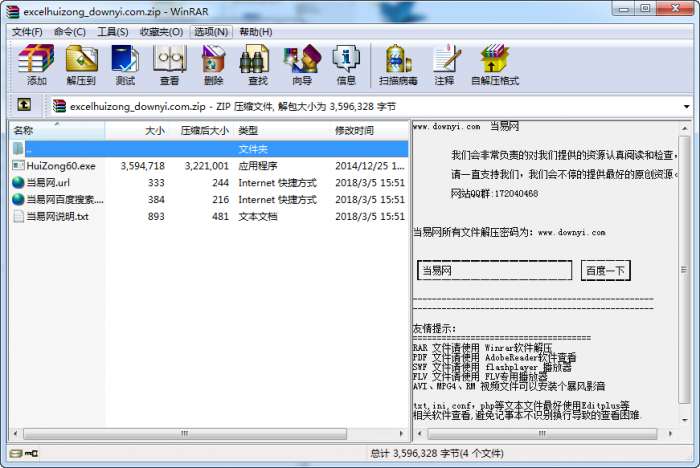This screenshot has width=700, height=468.
Task: Click comment pane scroll down arrow
Action: (684, 420)
